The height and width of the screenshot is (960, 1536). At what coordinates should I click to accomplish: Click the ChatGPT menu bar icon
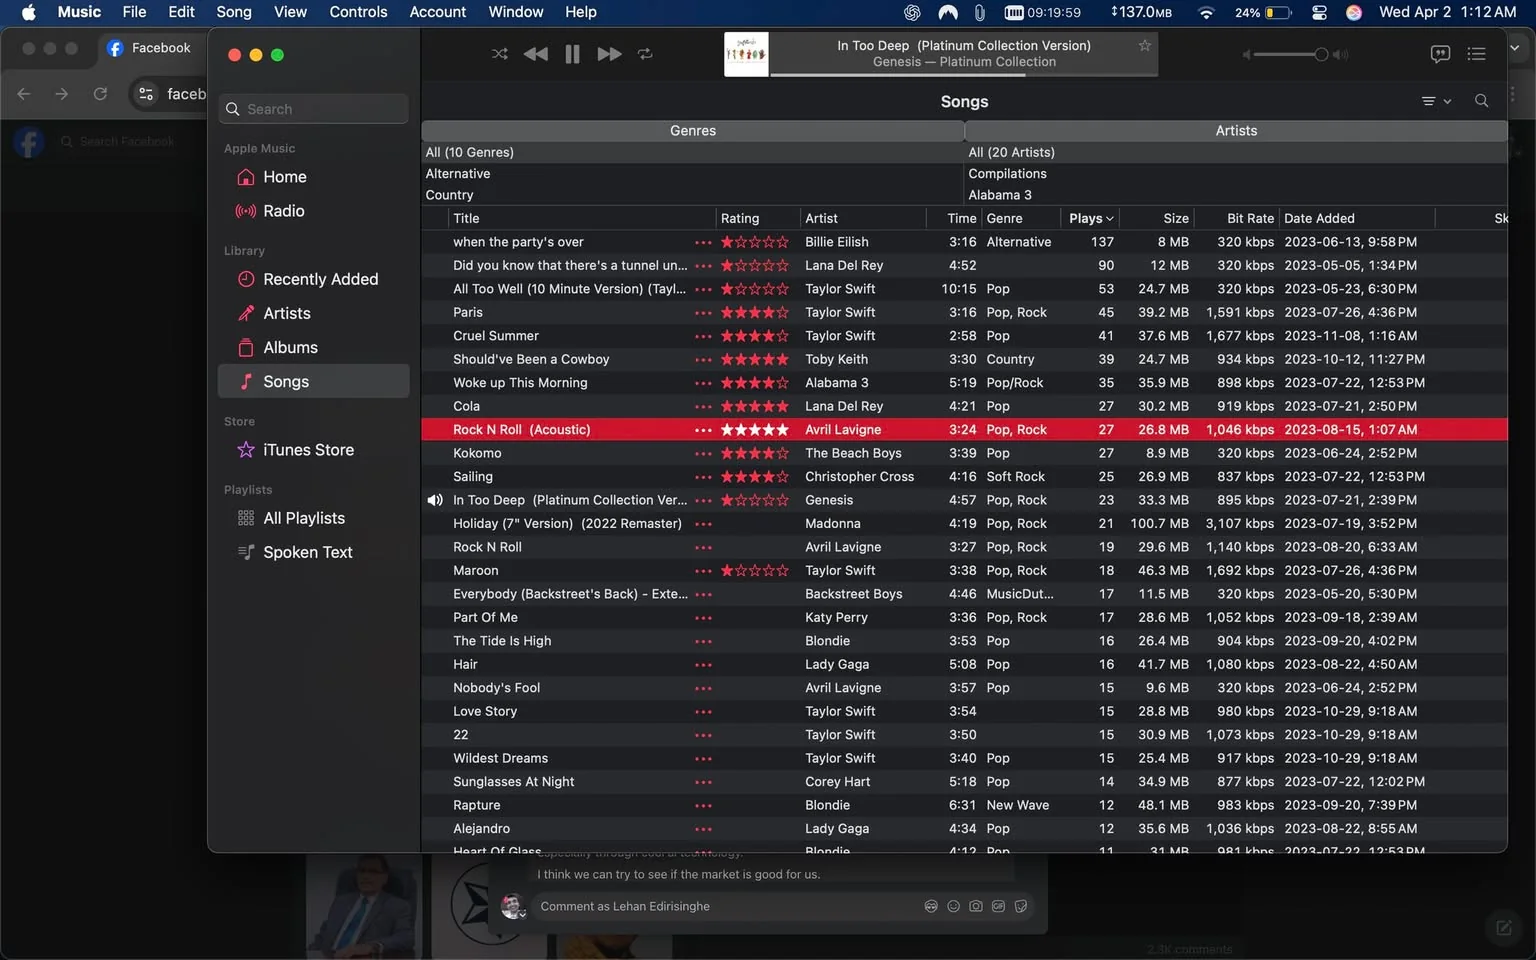pyautogui.click(x=912, y=12)
